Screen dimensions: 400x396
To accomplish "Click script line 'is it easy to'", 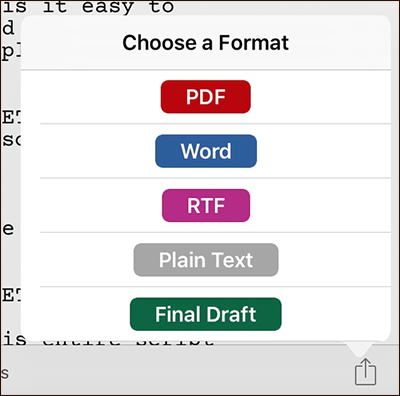I will [x=88, y=7].
